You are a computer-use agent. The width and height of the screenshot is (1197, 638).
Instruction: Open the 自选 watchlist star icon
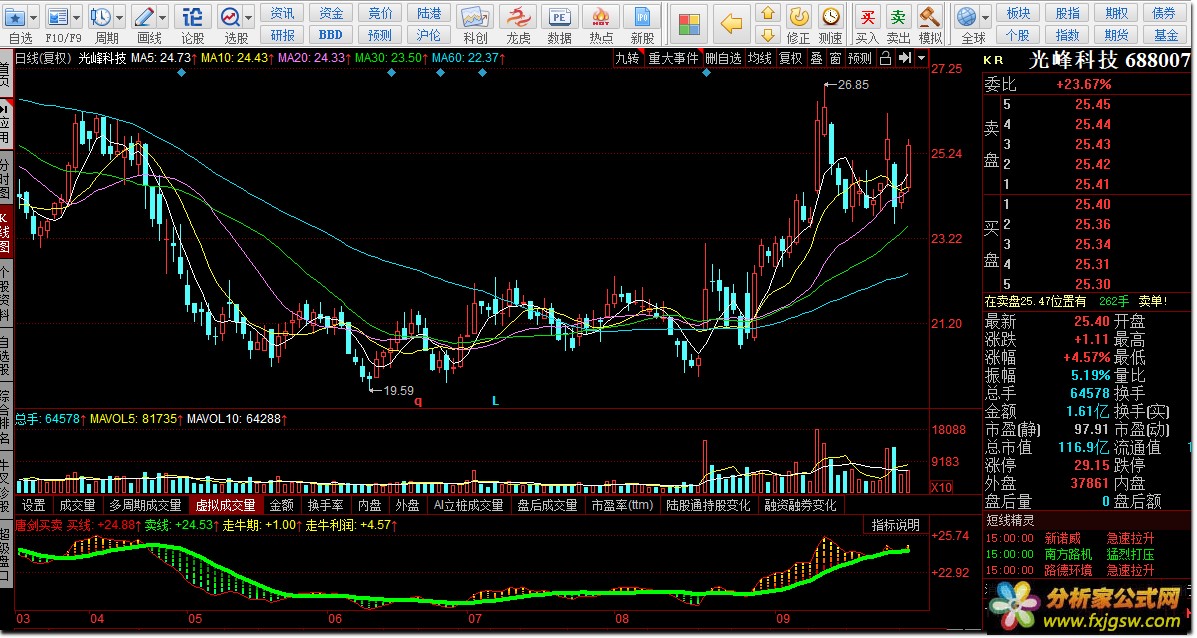[x=15, y=17]
